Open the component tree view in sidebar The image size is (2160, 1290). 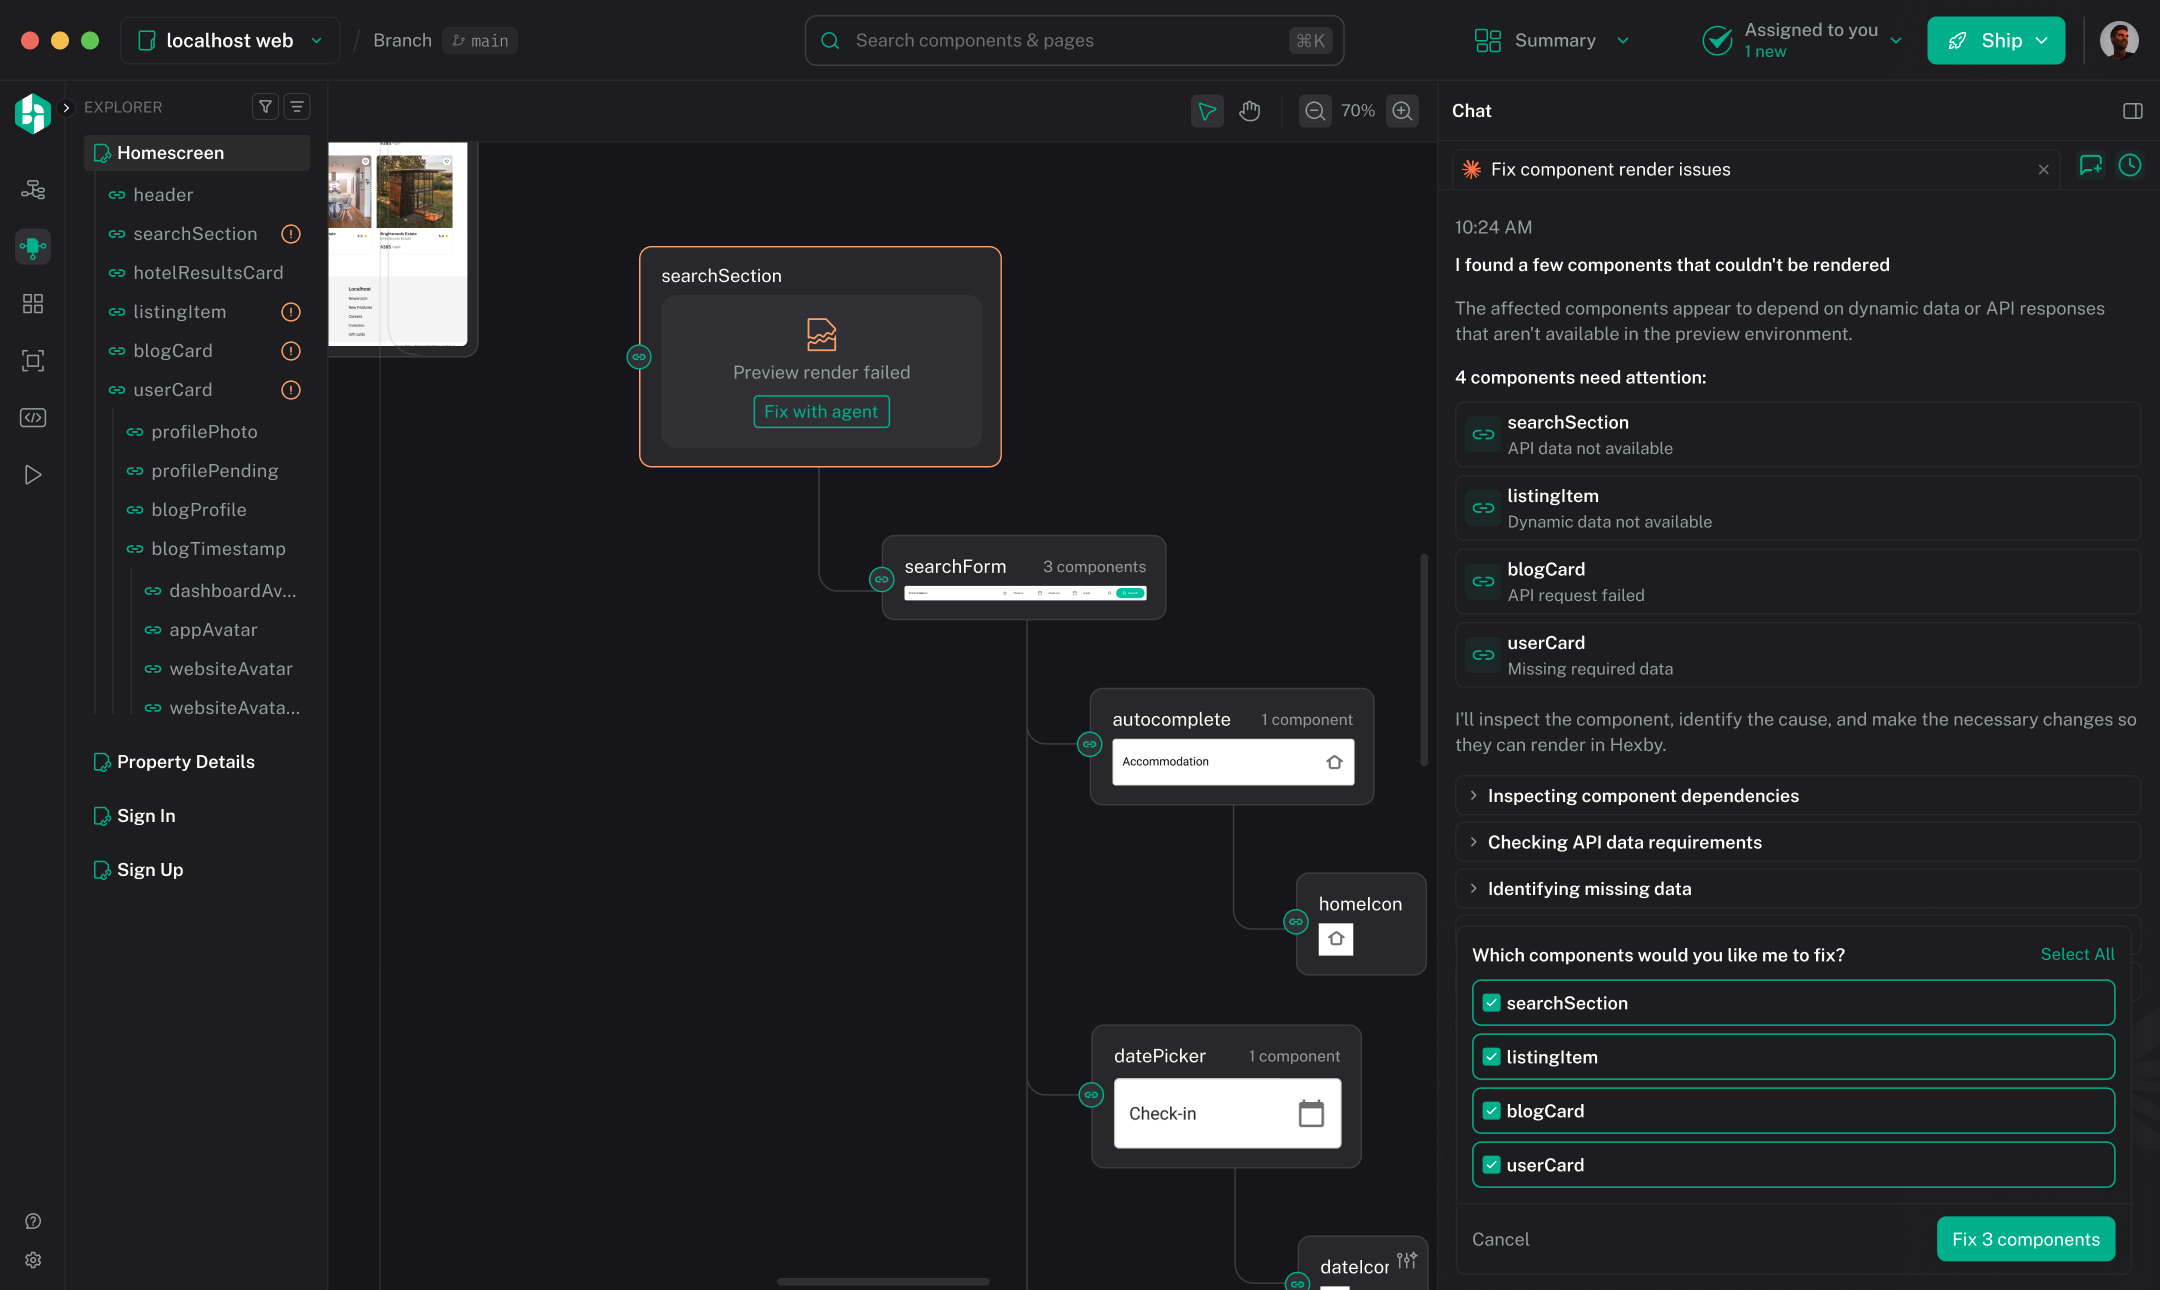point(33,189)
